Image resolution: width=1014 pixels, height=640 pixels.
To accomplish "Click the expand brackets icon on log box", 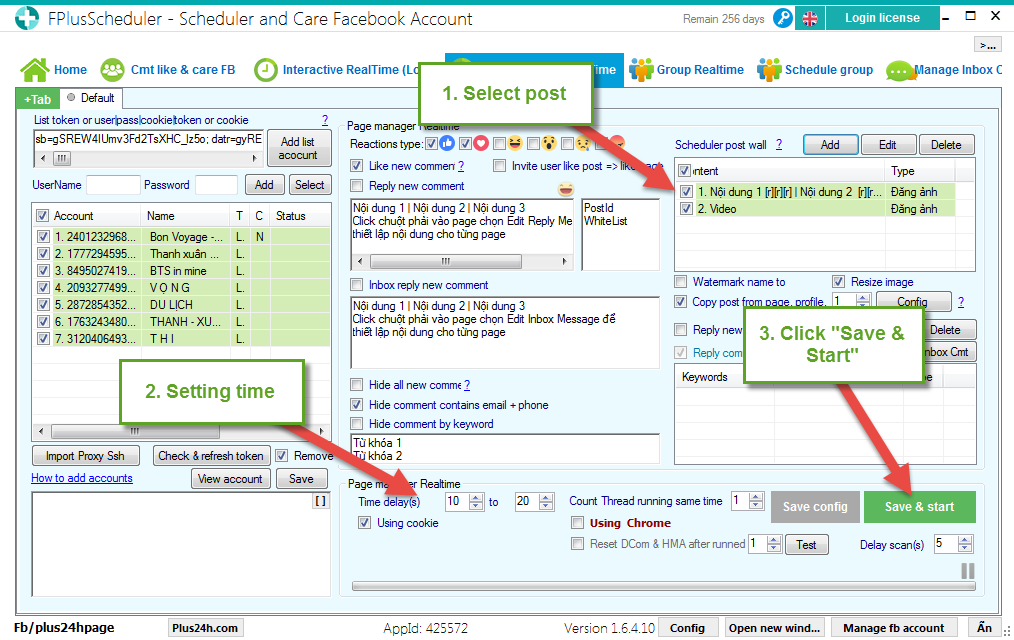I will point(321,501).
